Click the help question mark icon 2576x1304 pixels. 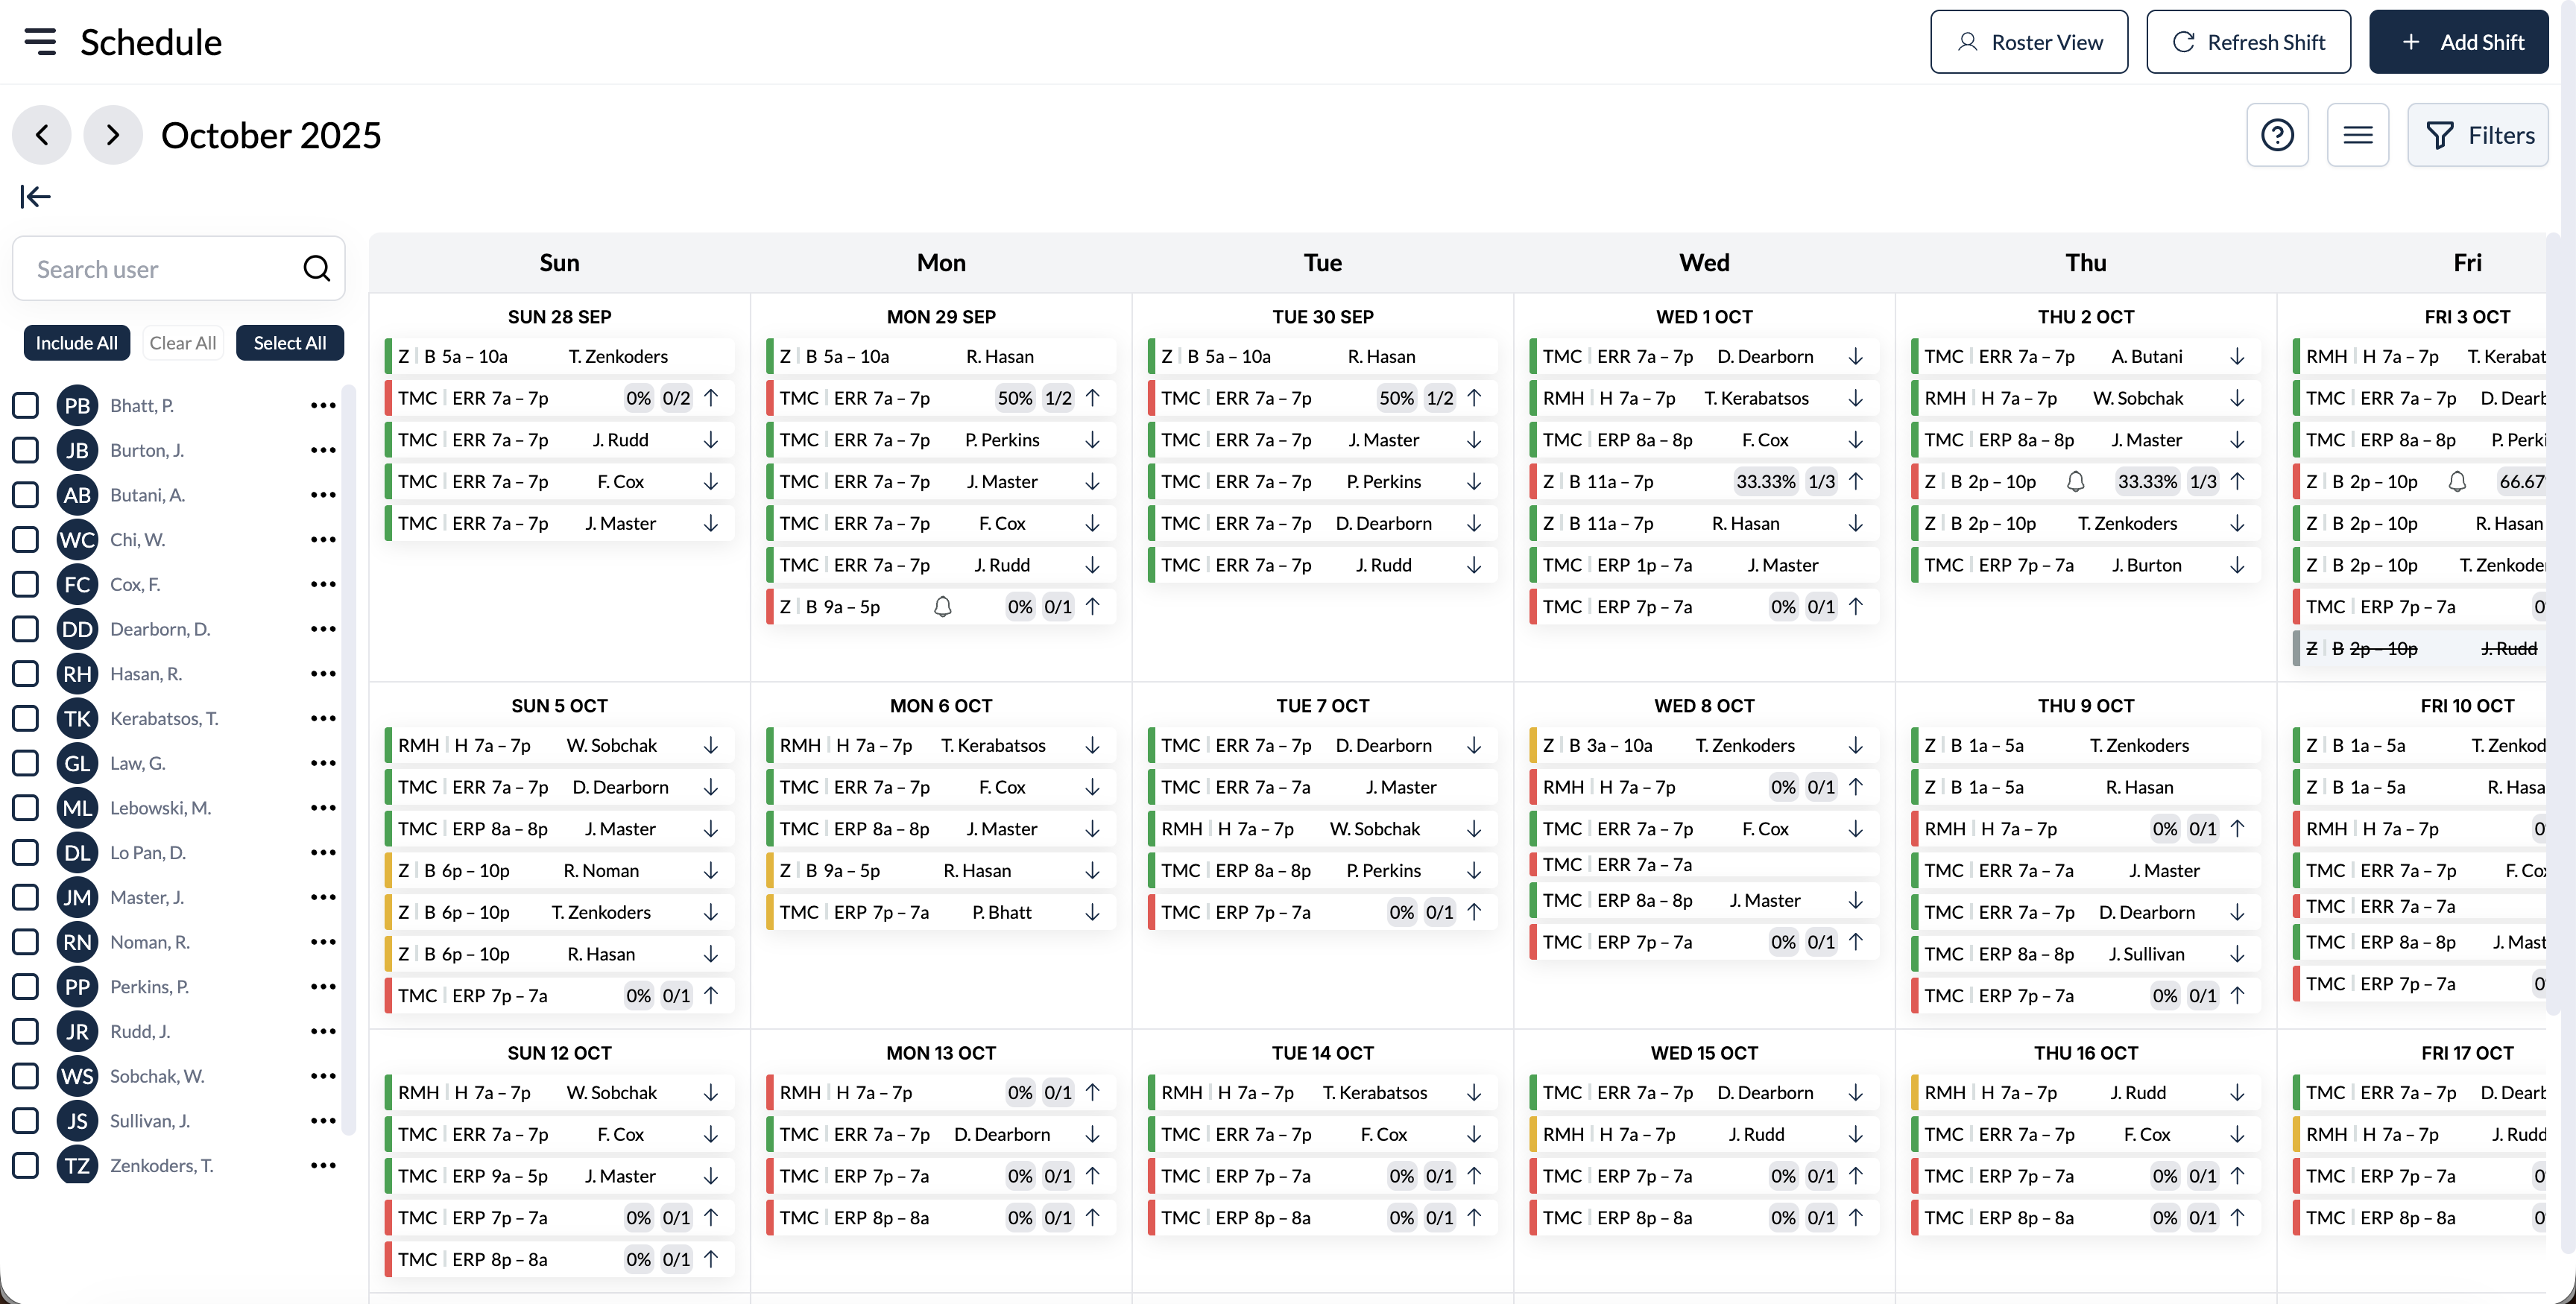point(2278,135)
